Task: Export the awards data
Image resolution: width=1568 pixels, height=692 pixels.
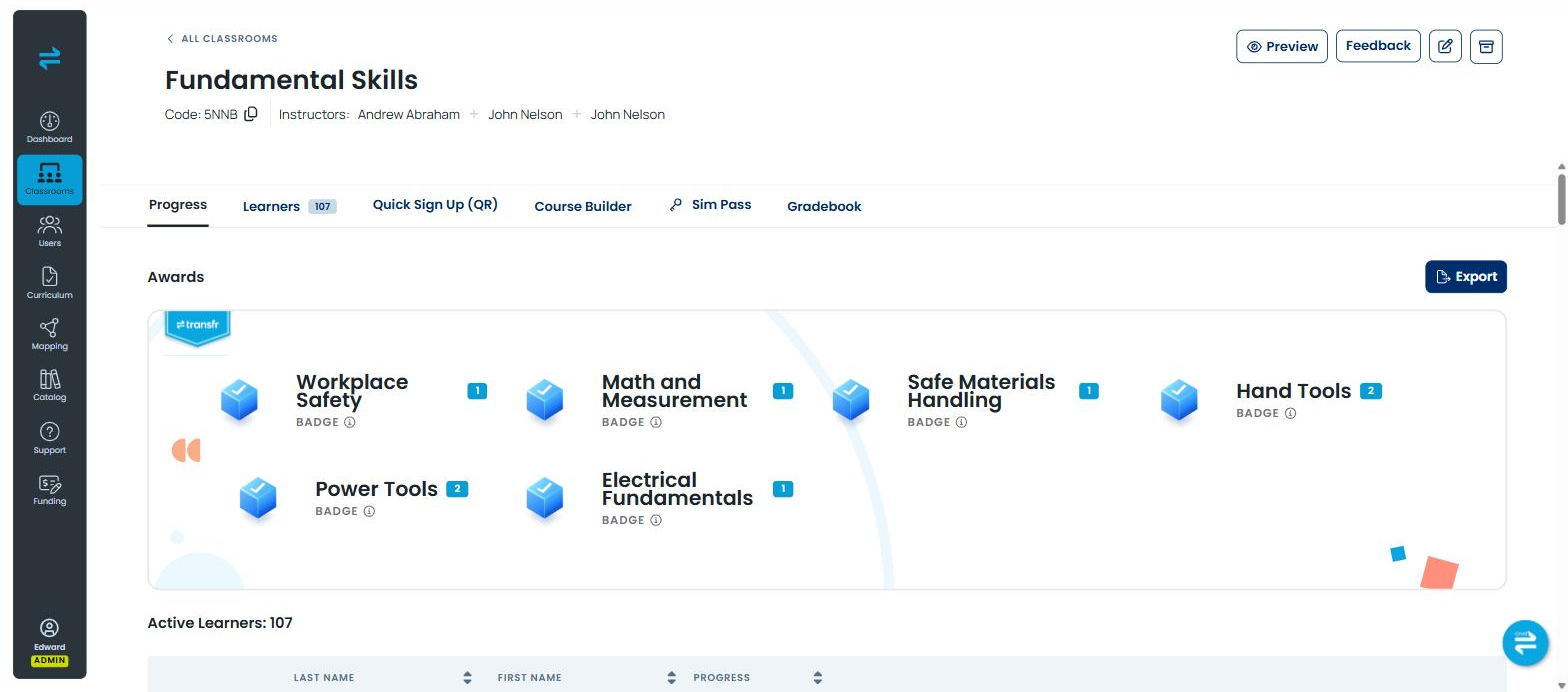Action: pyautogui.click(x=1466, y=277)
